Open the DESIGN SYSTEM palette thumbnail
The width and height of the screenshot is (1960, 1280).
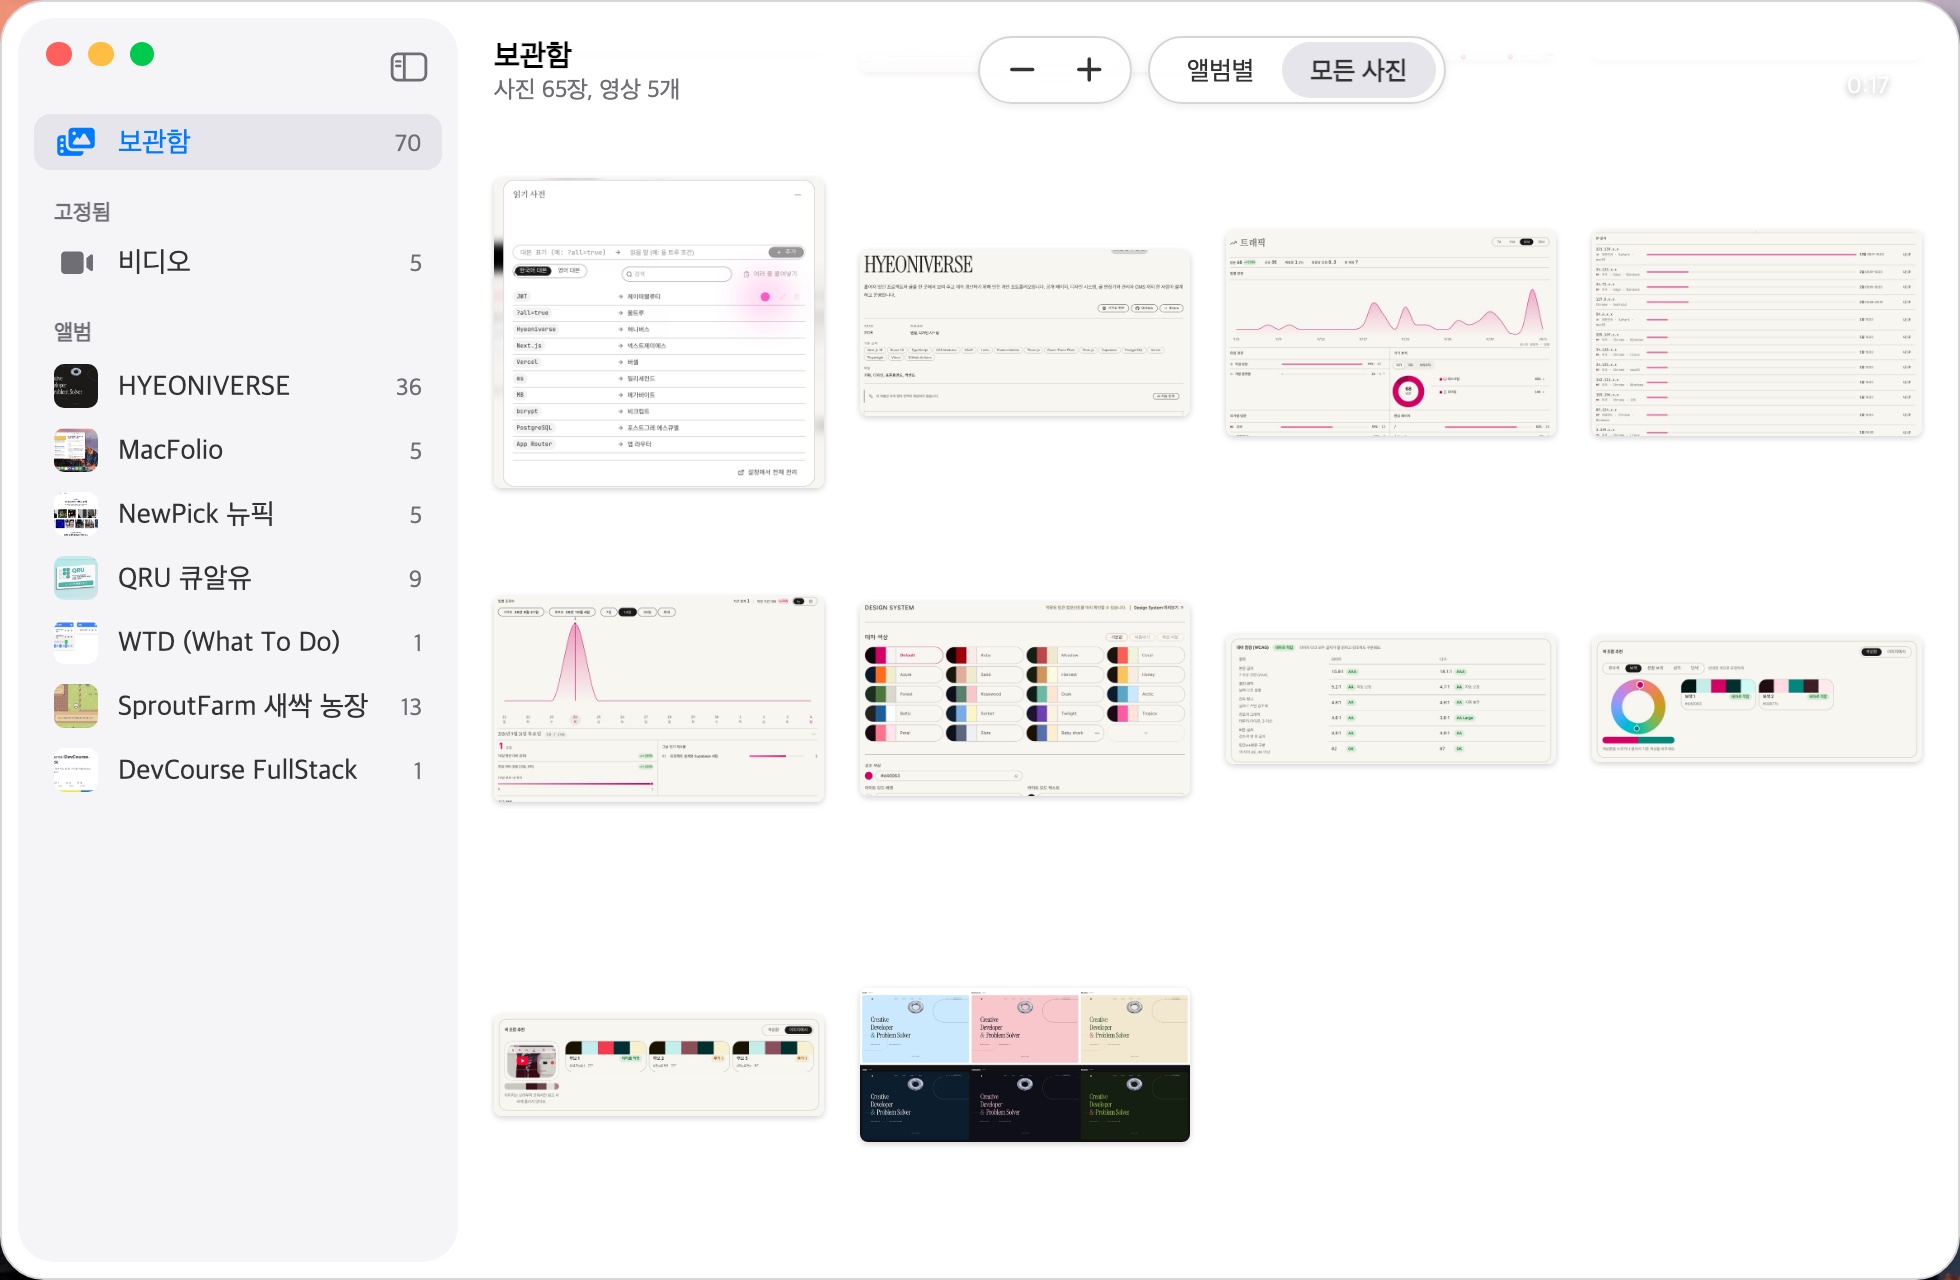pos(1025,699)
